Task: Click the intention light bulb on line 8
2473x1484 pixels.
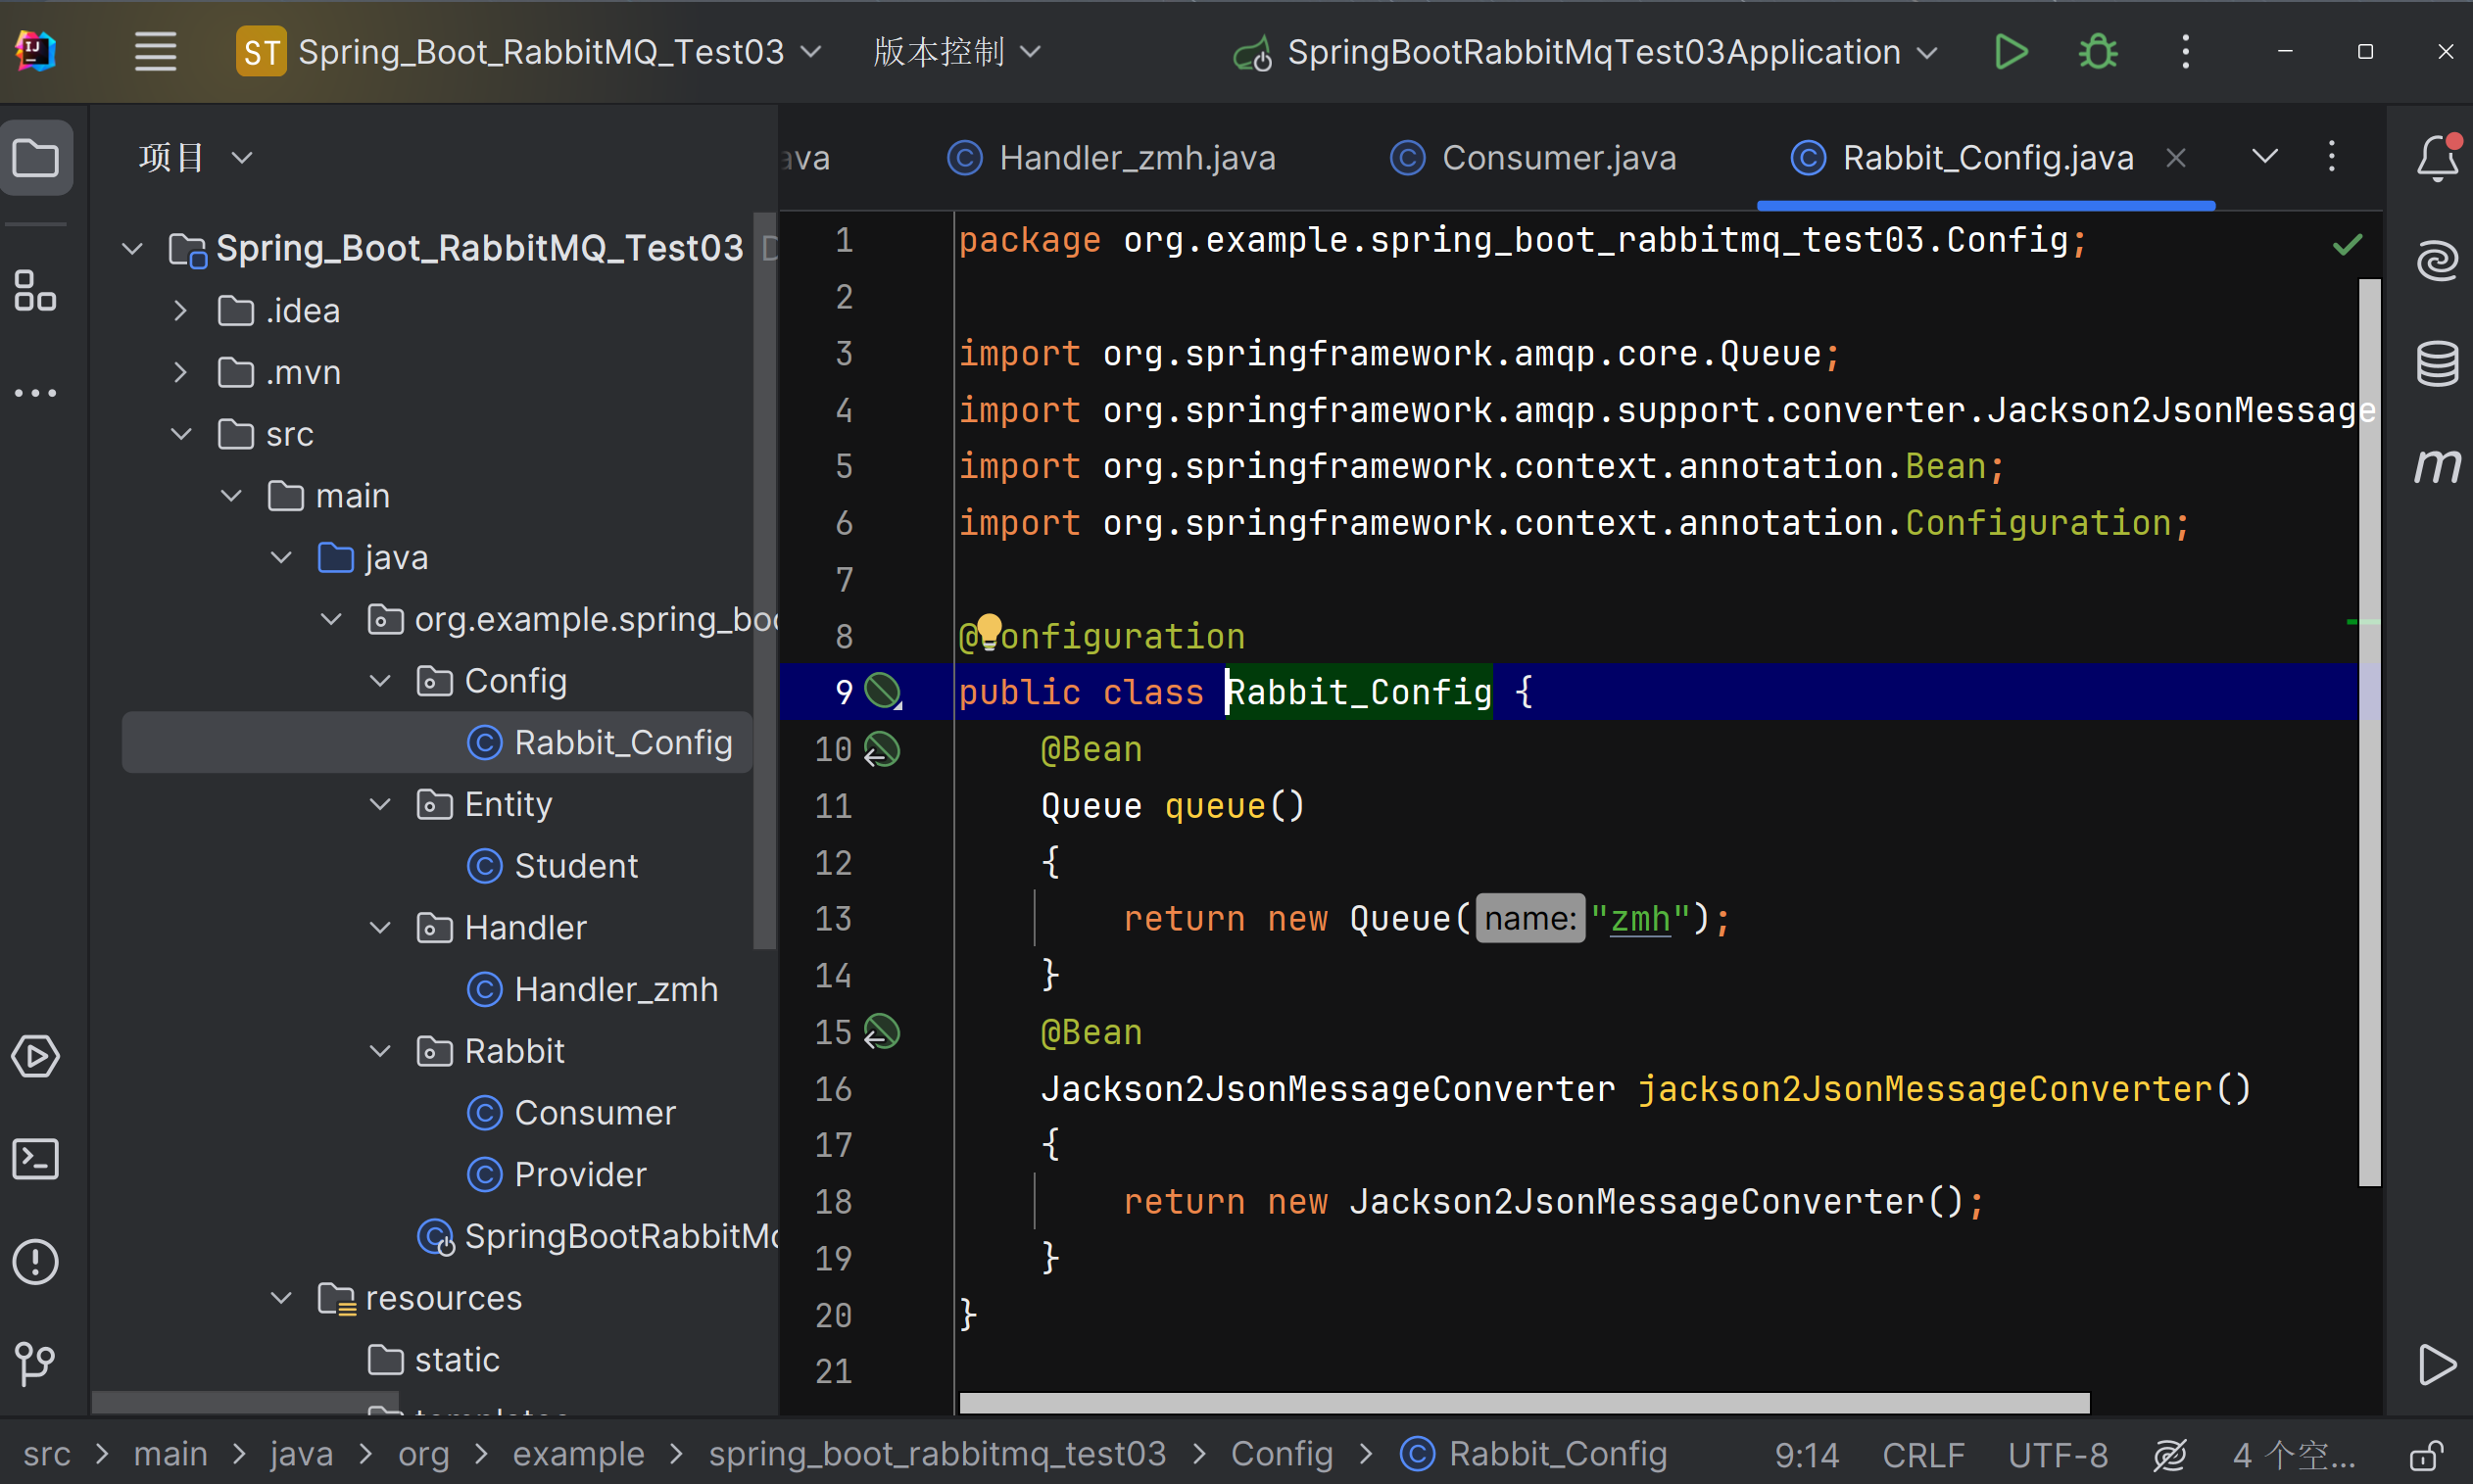Action: click(x=988, y=630)
